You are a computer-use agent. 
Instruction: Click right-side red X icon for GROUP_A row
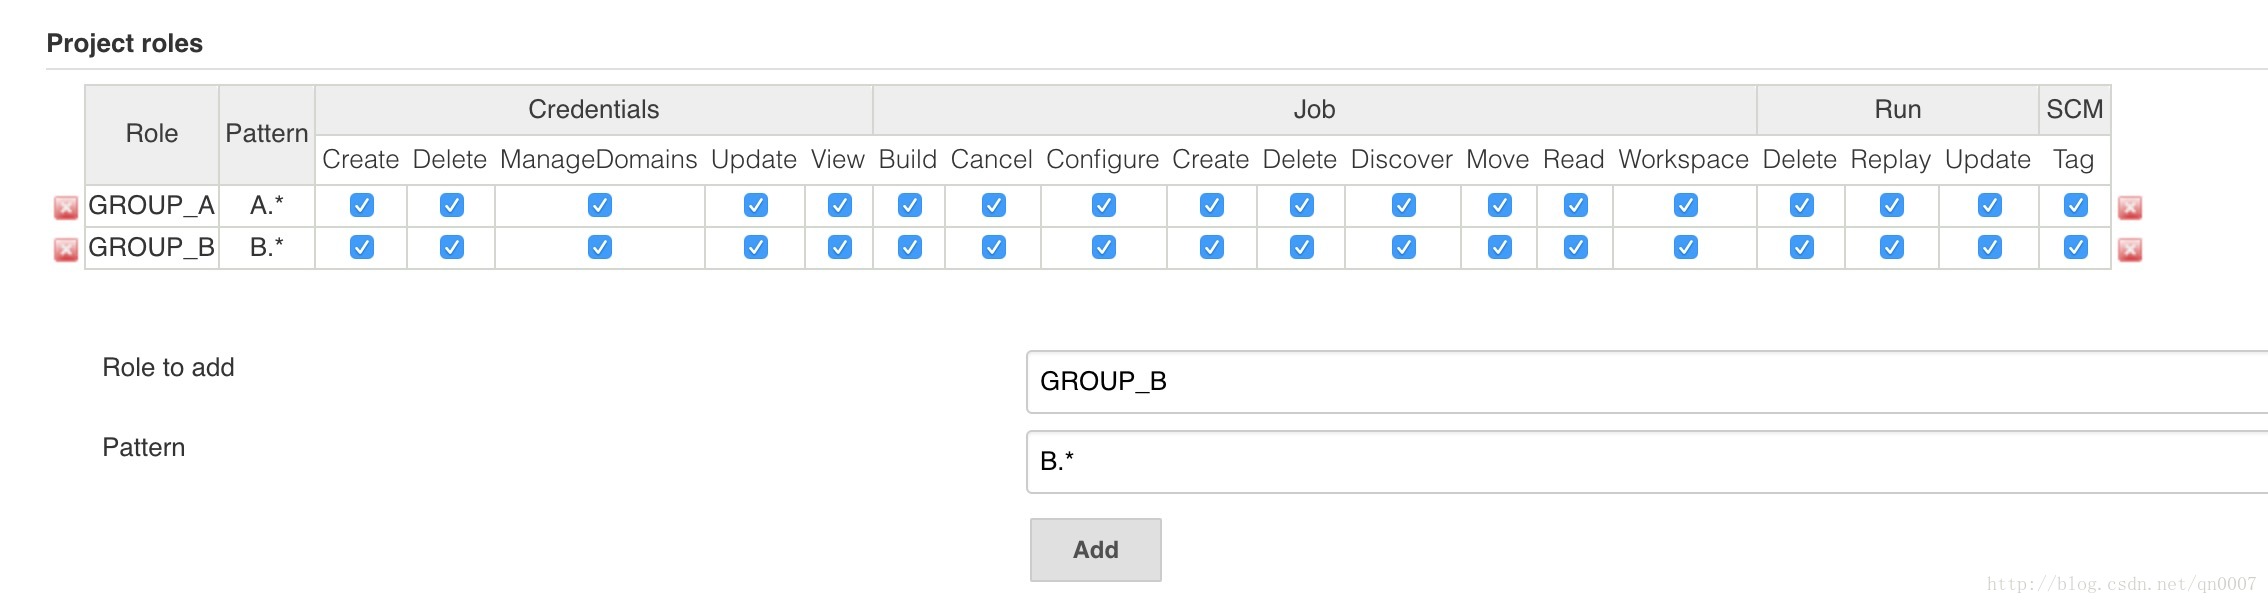[x=2130, y=207]
